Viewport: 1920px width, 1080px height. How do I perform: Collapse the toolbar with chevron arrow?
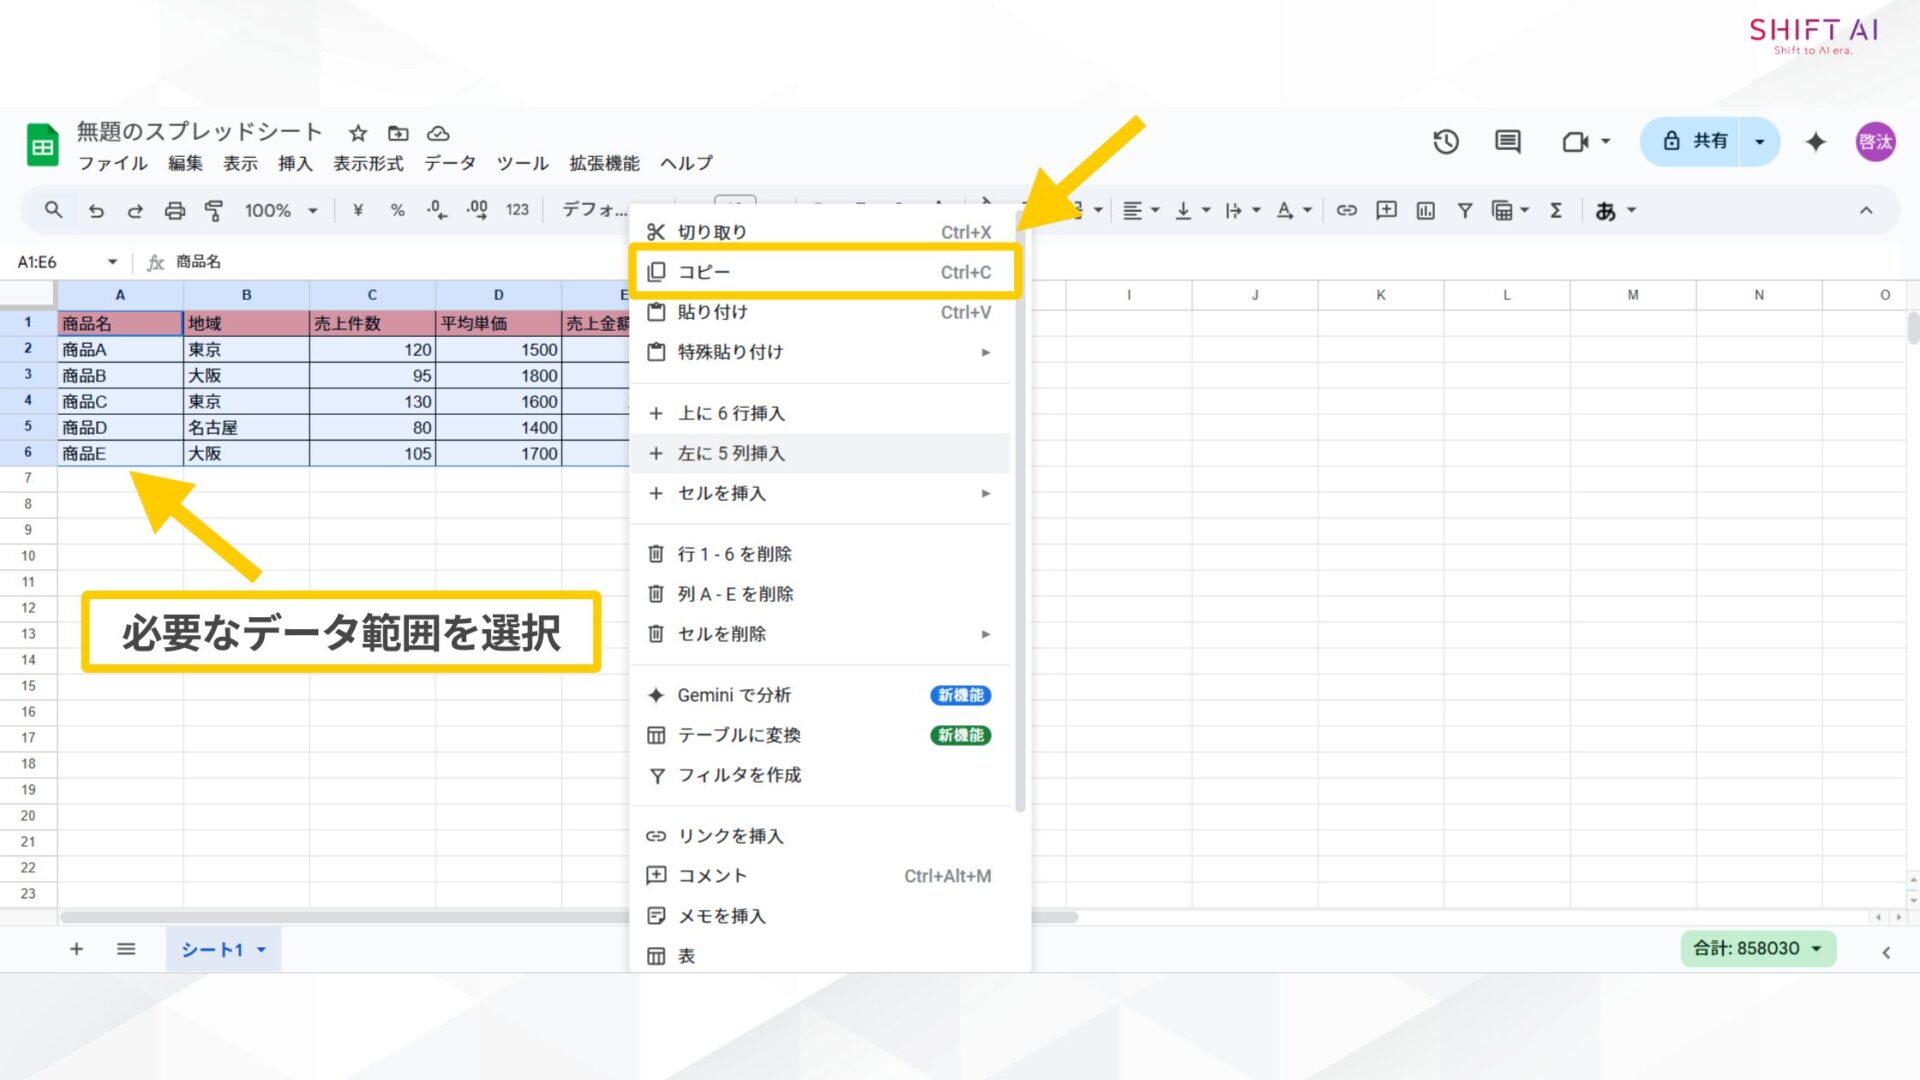coord(1866,211)
